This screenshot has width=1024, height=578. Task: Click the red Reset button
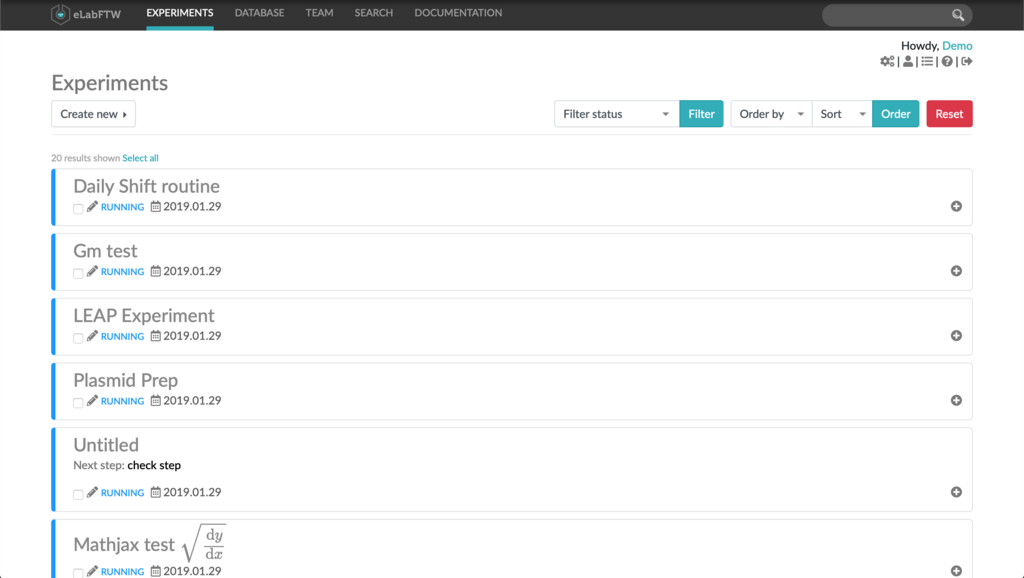(949, 114)
